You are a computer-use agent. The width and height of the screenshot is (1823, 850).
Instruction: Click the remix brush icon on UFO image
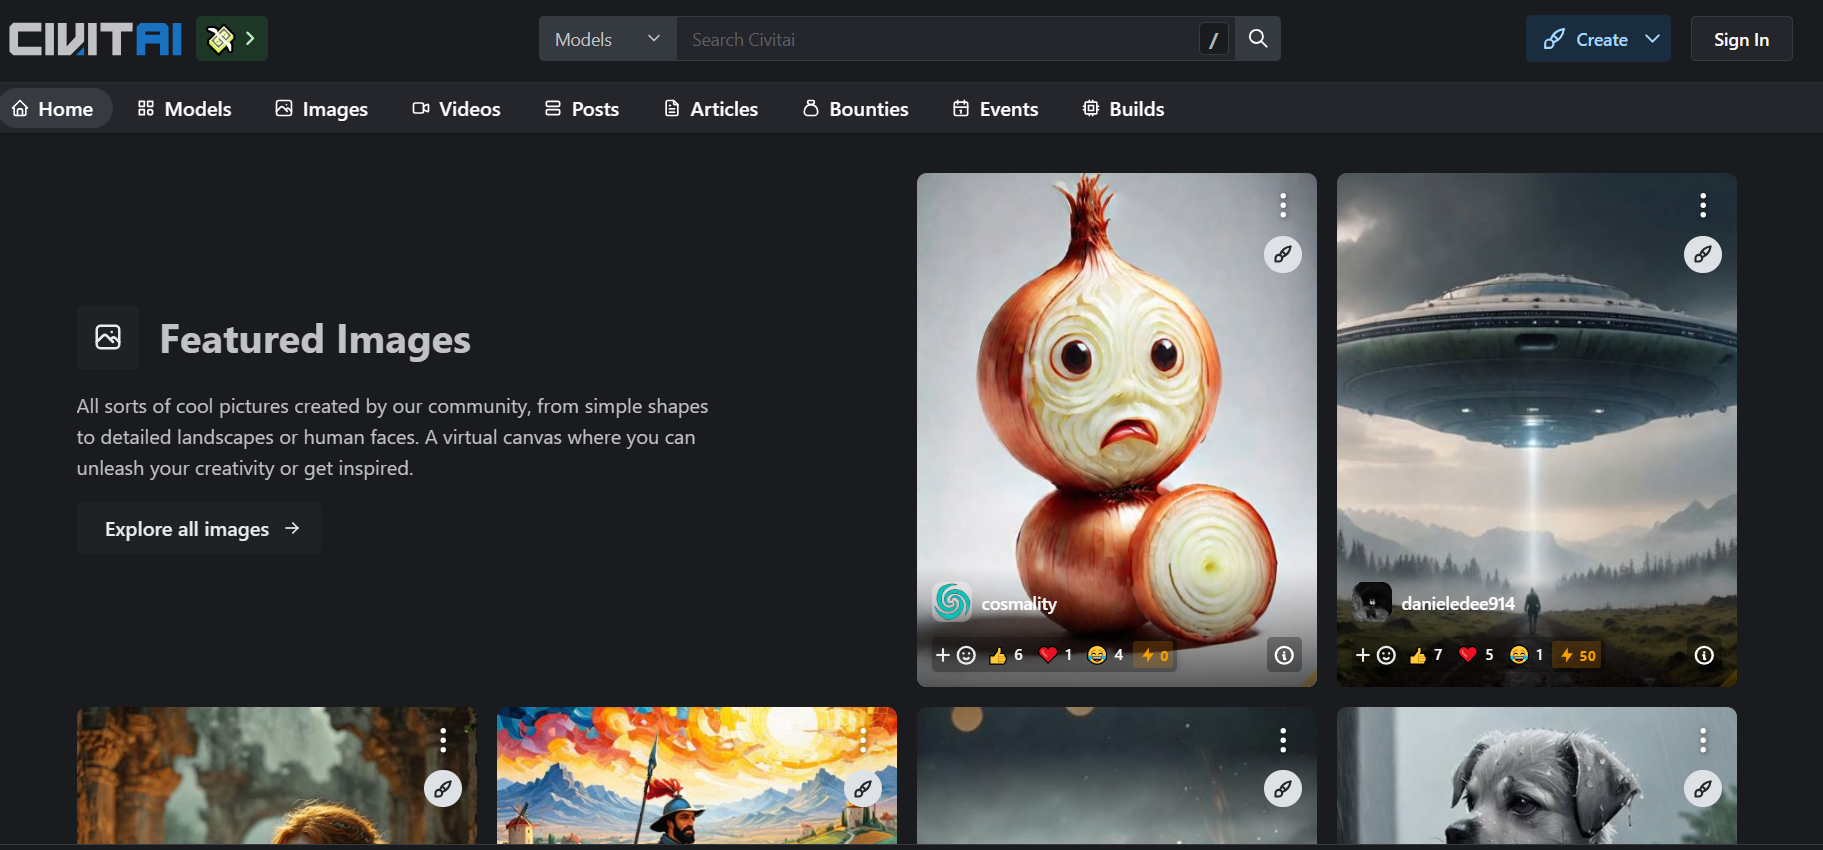click(1703, 254)
